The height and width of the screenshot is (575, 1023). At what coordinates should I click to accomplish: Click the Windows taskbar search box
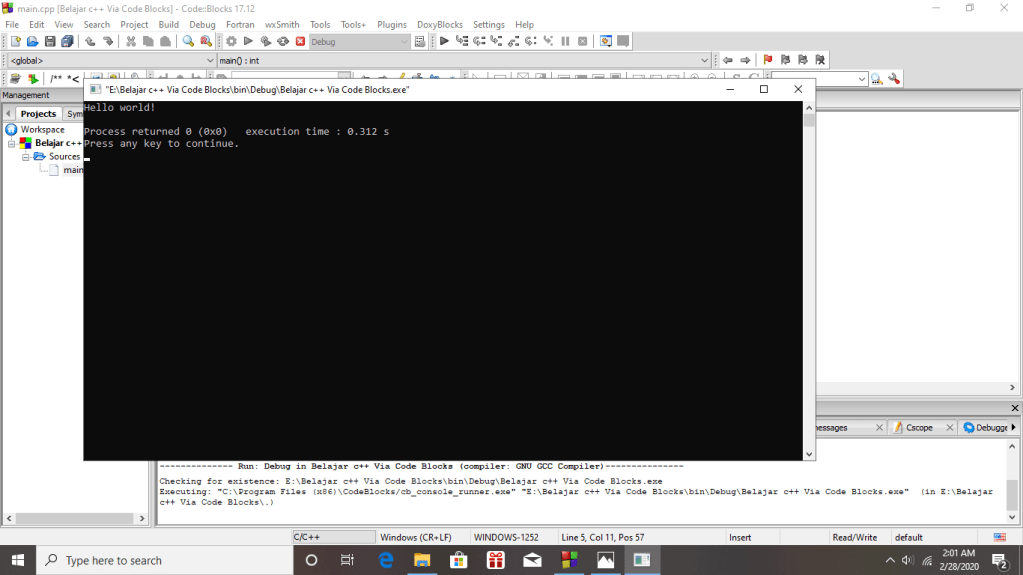coord(165,560)
